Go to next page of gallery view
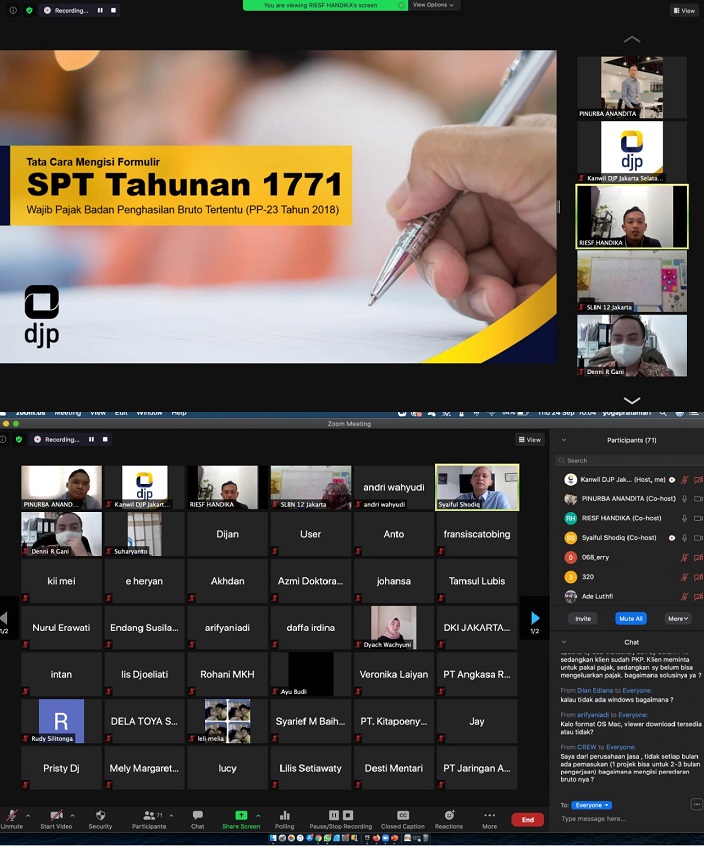 point(535,619)
